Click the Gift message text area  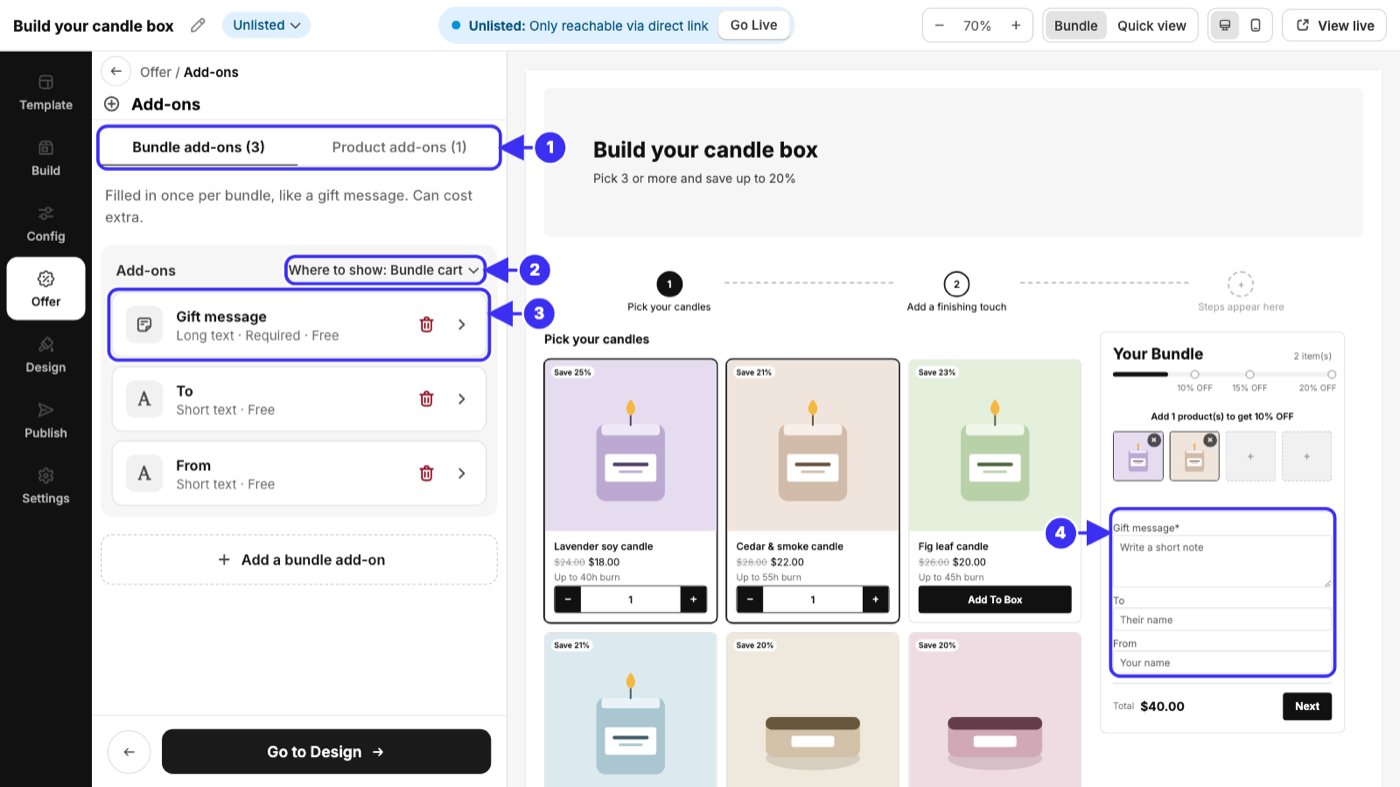click(x=1222, y=561)
